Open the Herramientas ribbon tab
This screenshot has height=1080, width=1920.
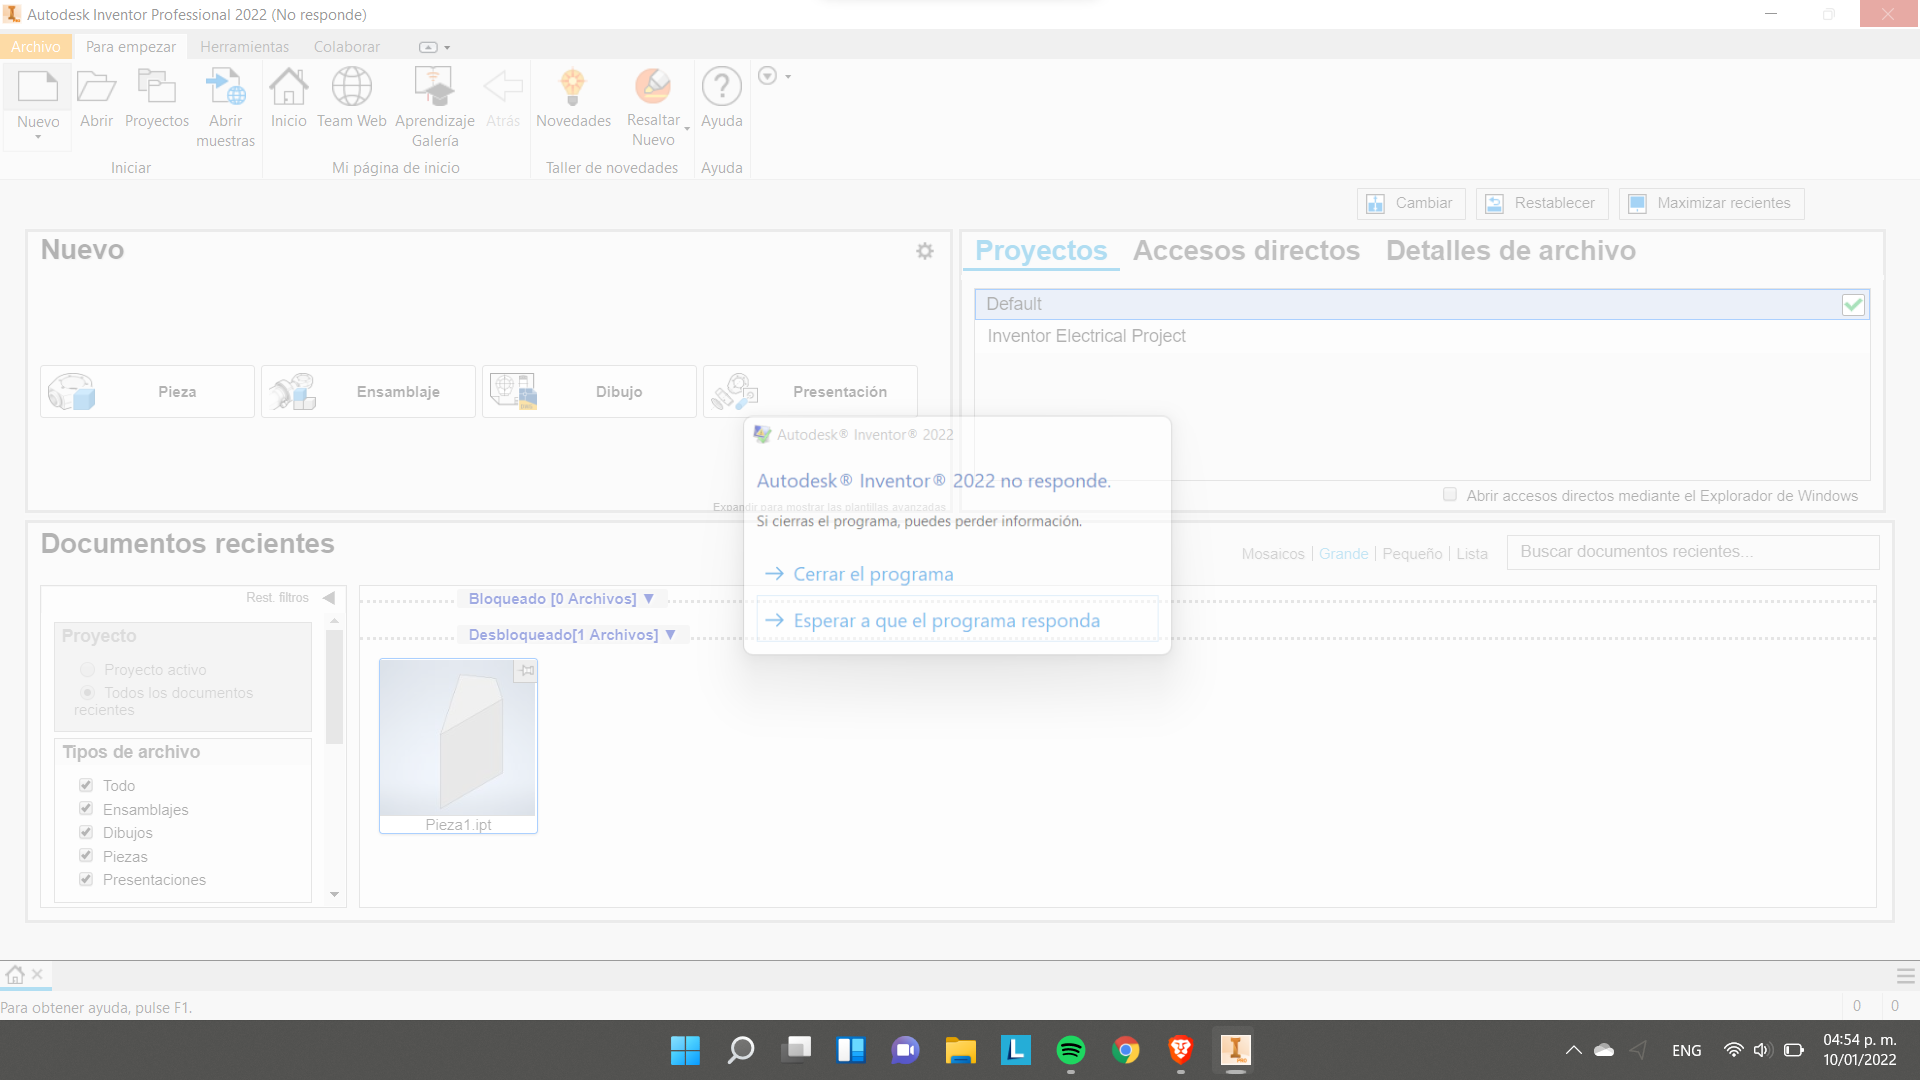pos(244,46)
